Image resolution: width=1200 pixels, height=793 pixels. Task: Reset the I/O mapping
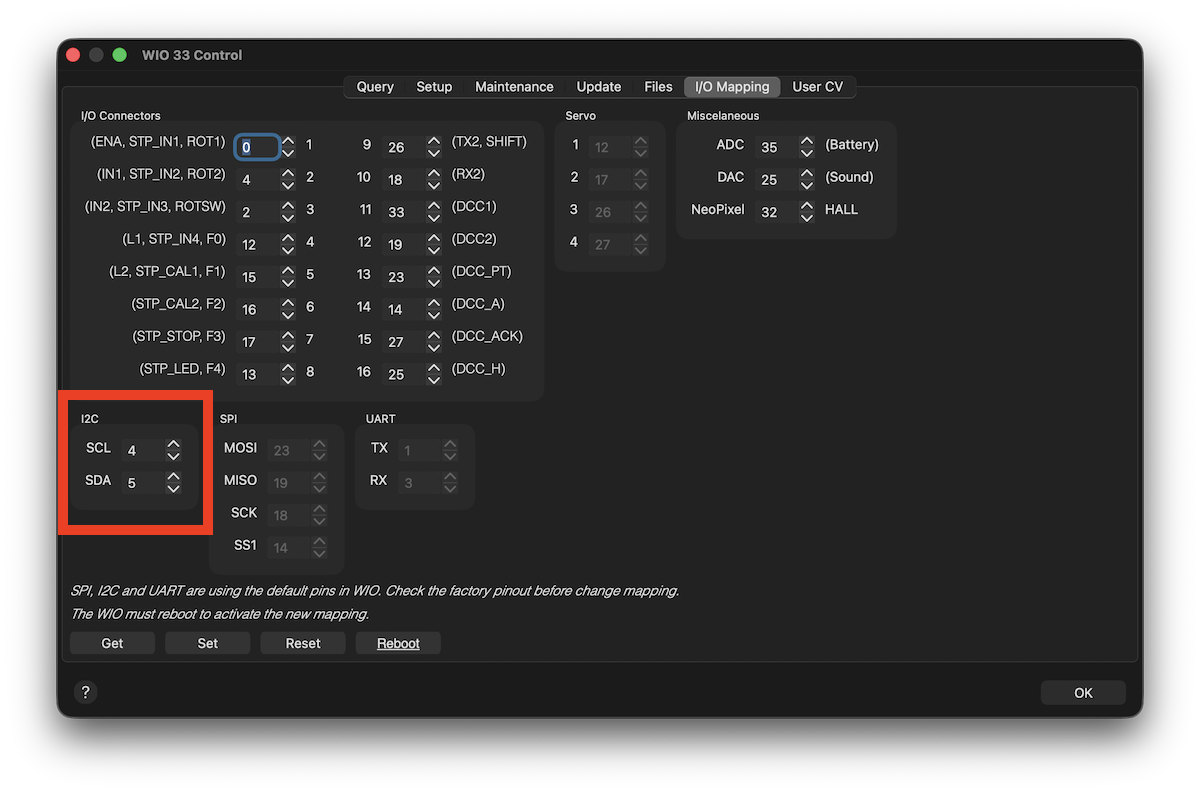tap(303, 643)
